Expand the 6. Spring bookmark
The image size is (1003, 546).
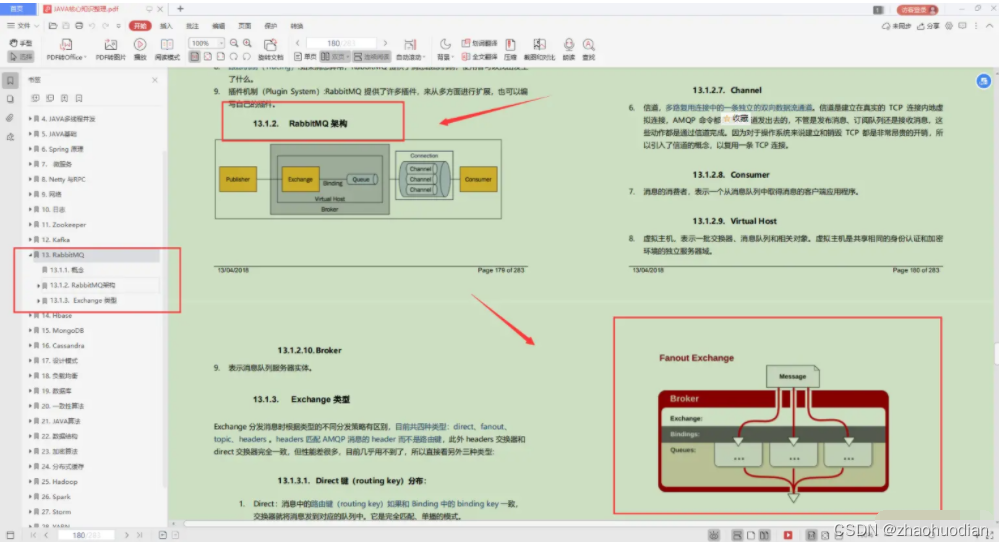[x=30, y=149]
